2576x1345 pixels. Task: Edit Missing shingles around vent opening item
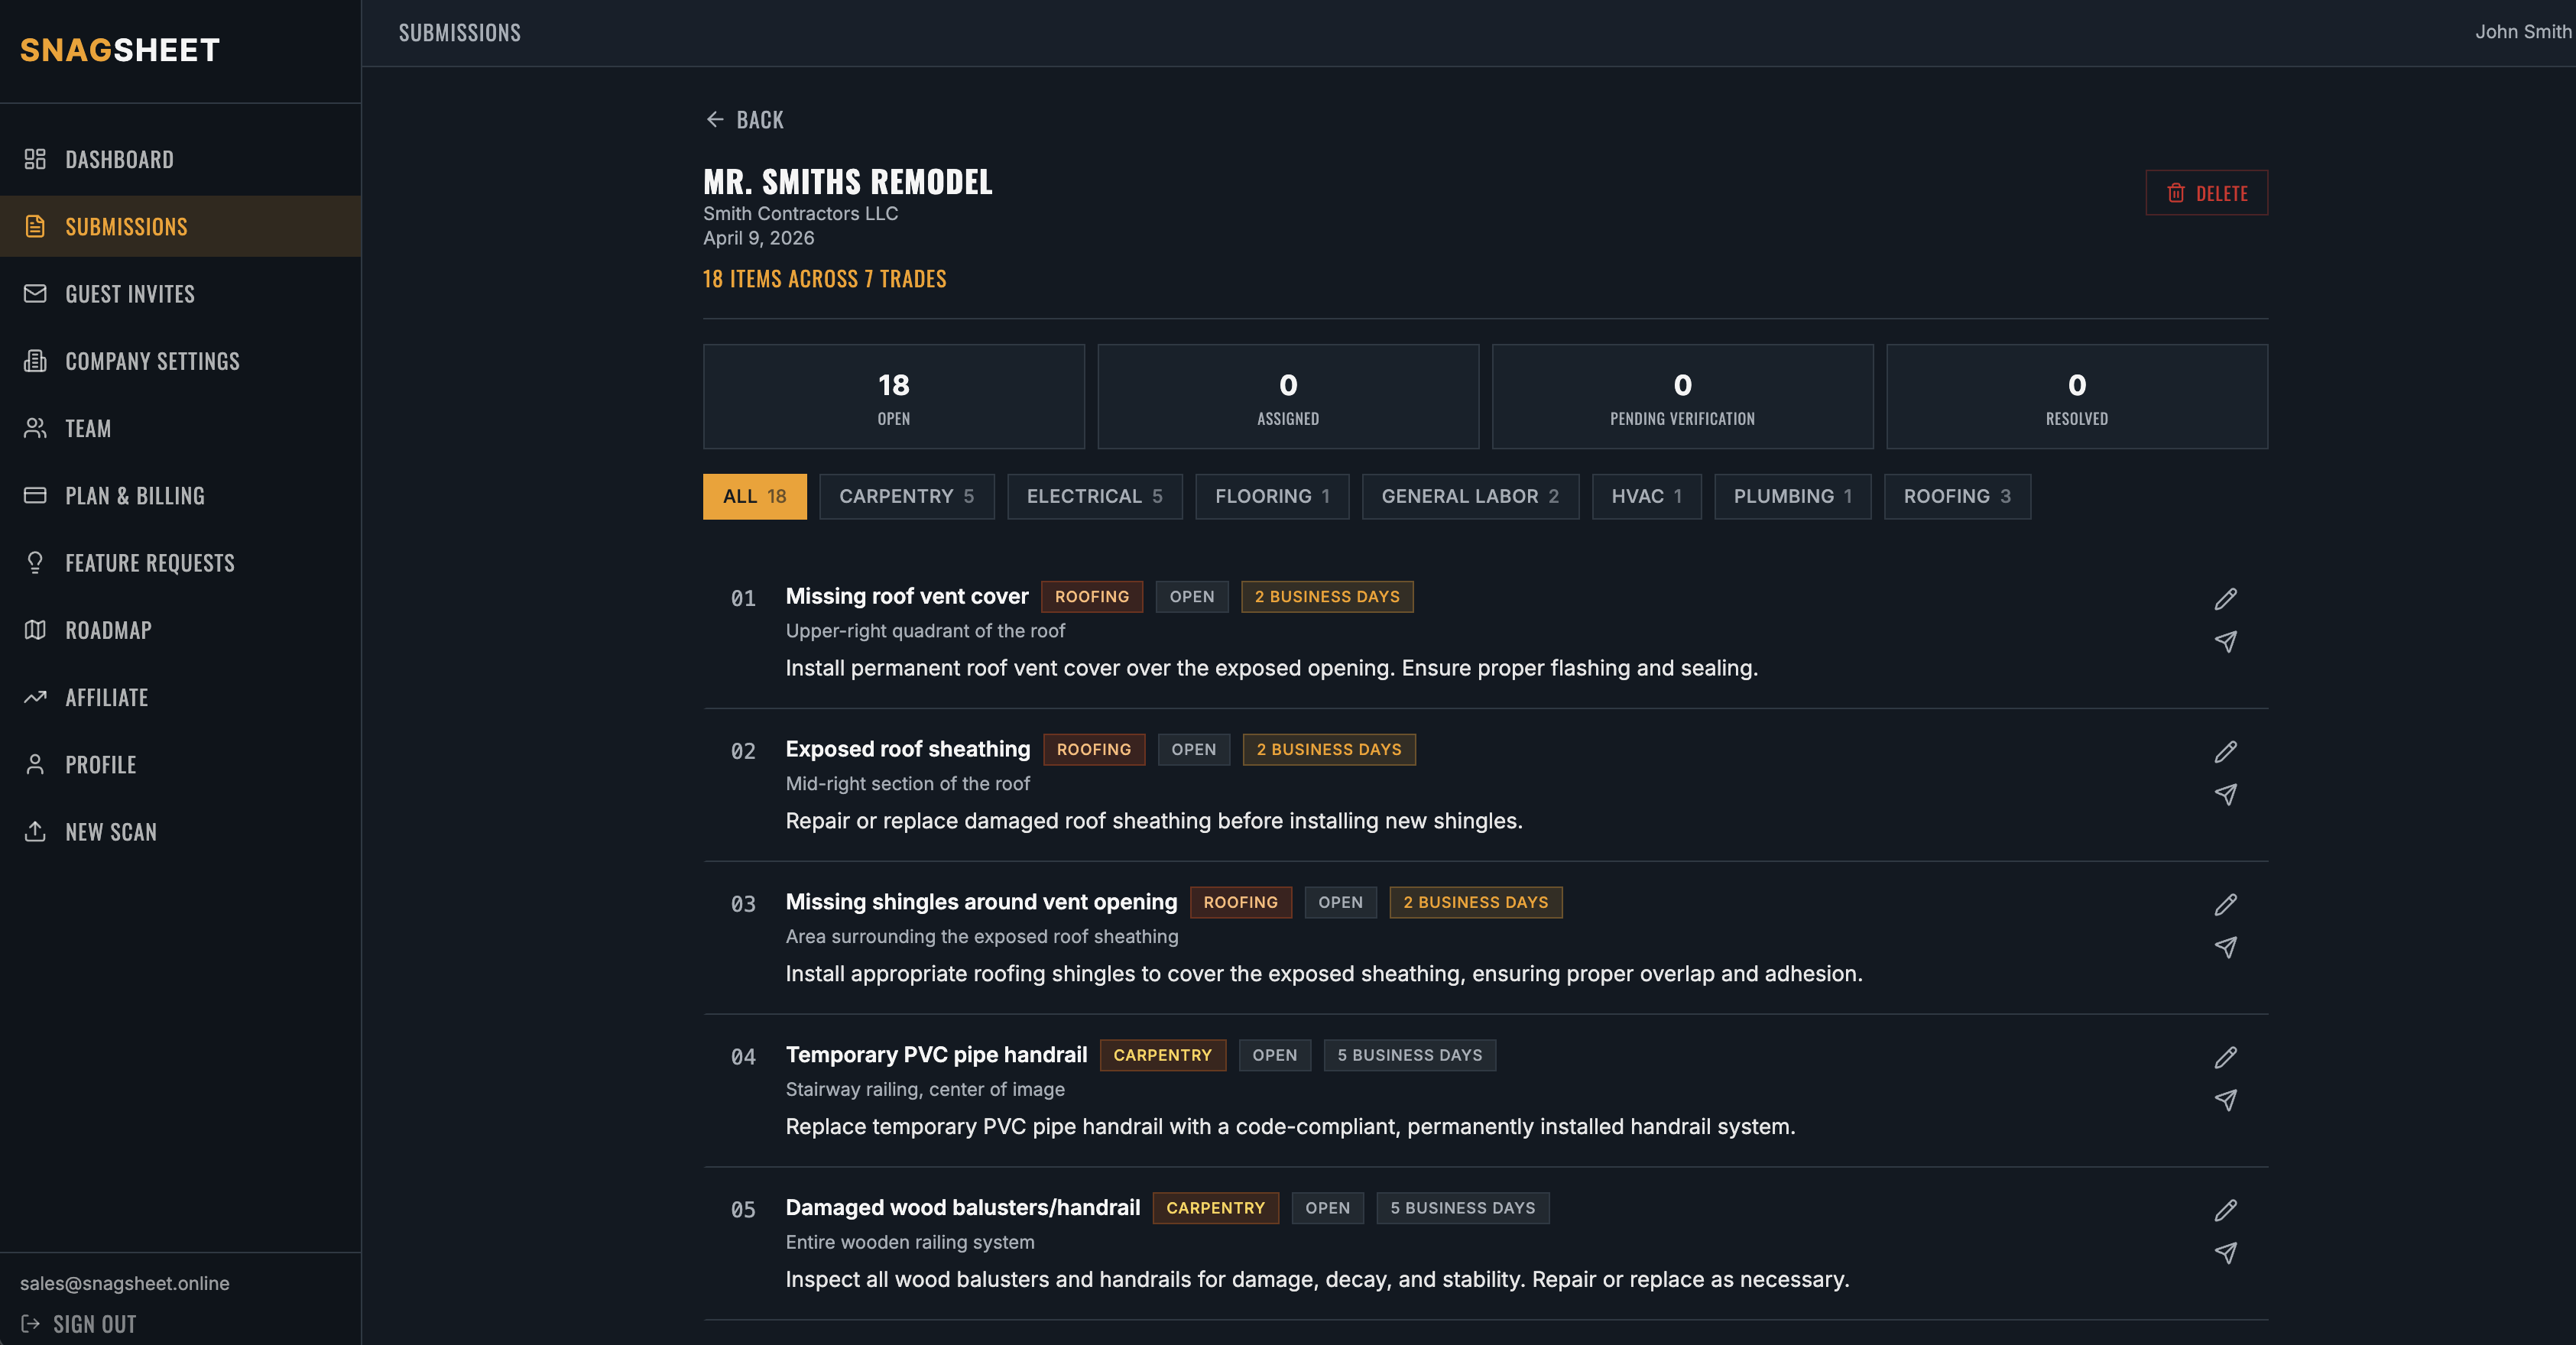click(x=2225, y=905)
